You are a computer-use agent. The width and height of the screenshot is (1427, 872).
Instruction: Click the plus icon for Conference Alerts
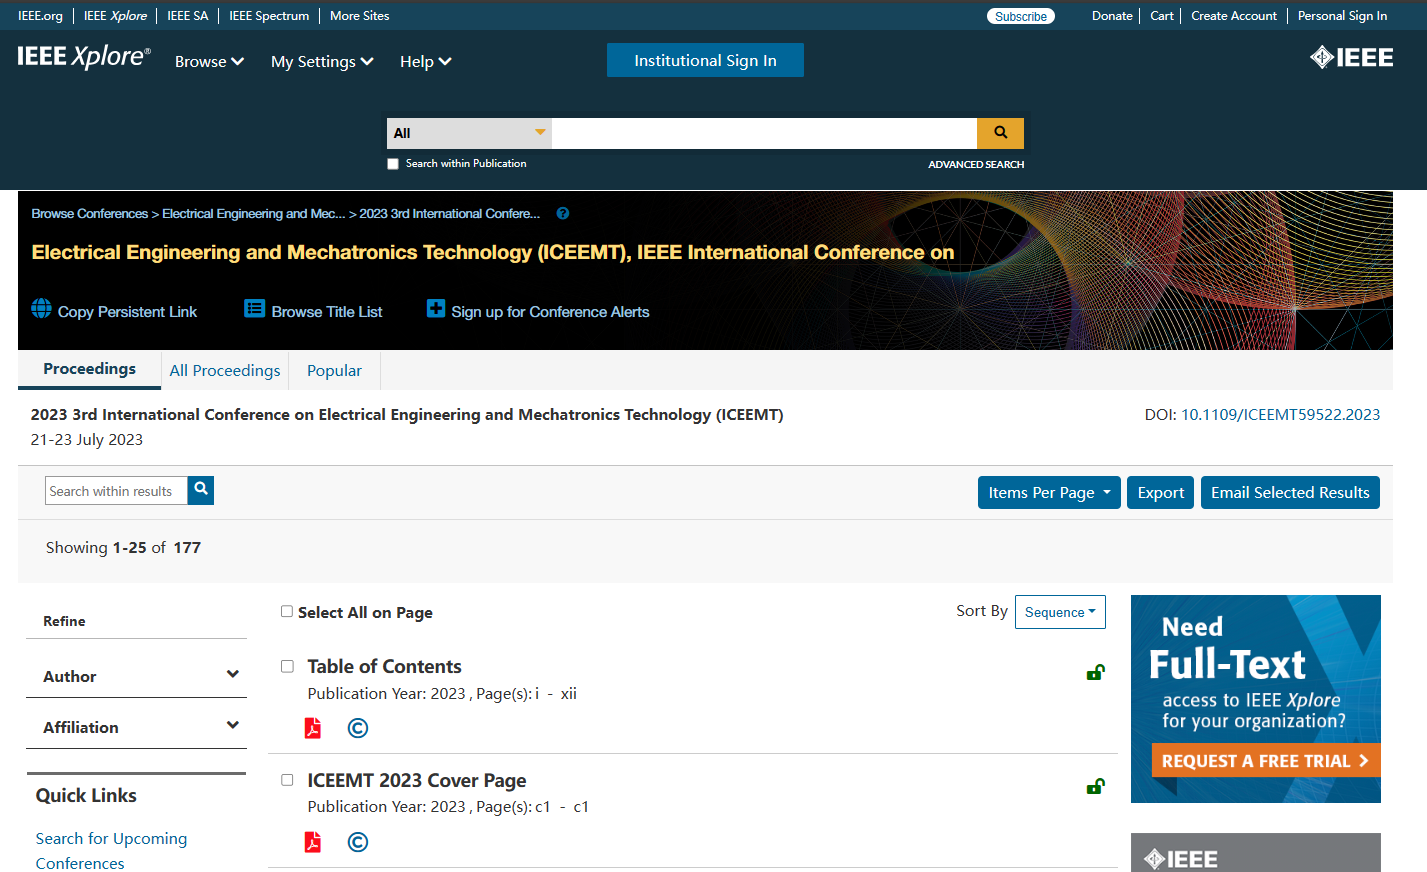(436, 309)
